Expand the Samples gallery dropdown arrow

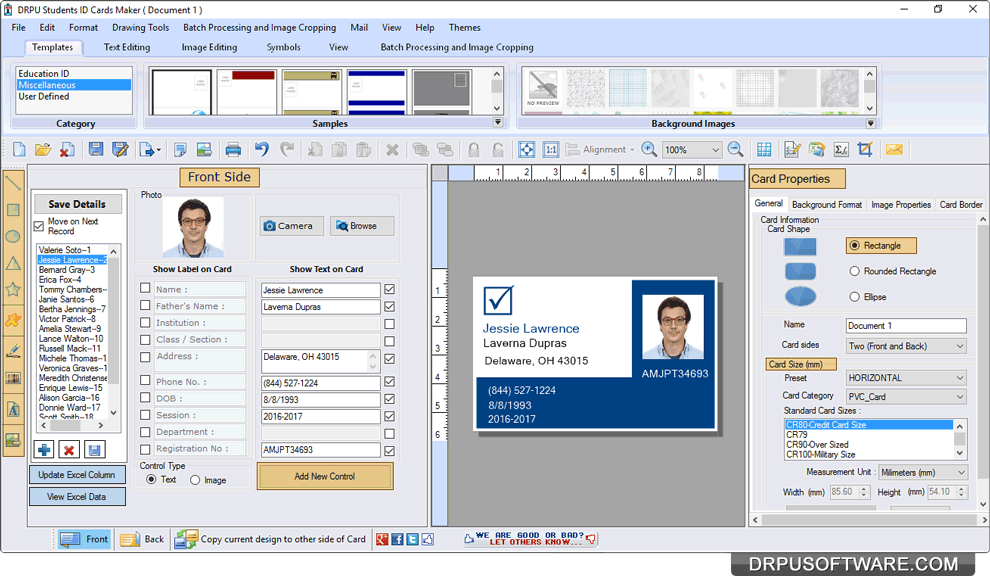498,123
